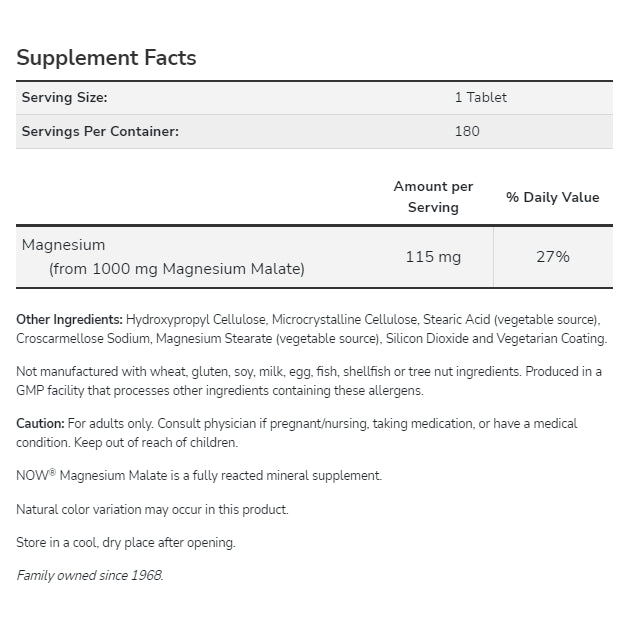Click the 180 servings value
The image size is (630, 630).
pos(467,131)
